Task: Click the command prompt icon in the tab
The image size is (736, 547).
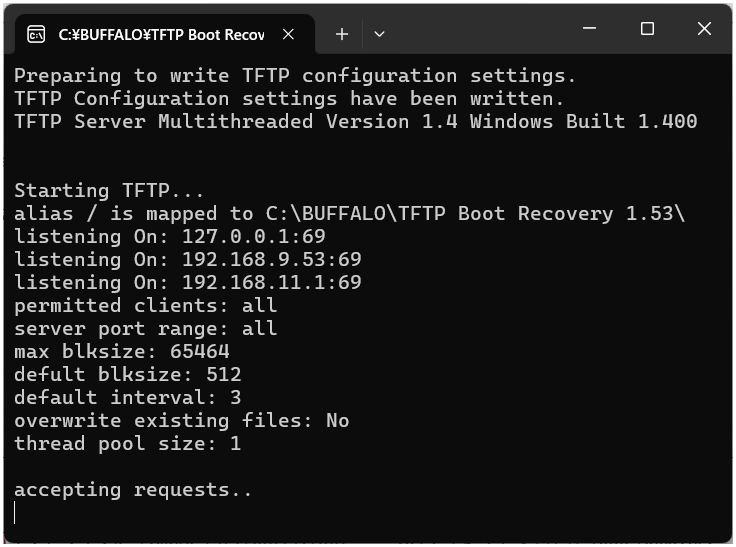Action: [36, 34]
